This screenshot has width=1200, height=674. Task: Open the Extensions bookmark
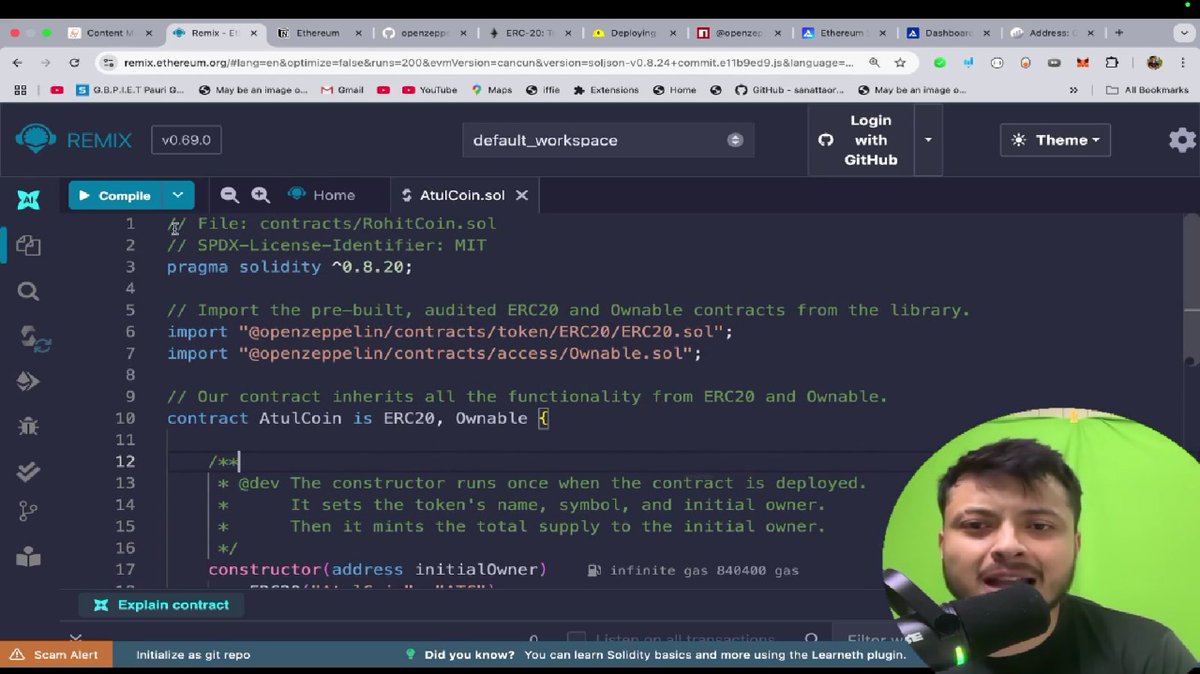coord(606,90)
